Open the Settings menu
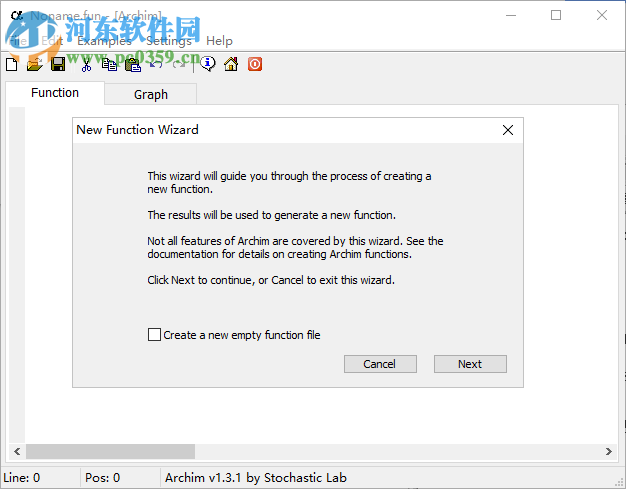The height and width of the screenshot is (489, 626). click(169, 41)
